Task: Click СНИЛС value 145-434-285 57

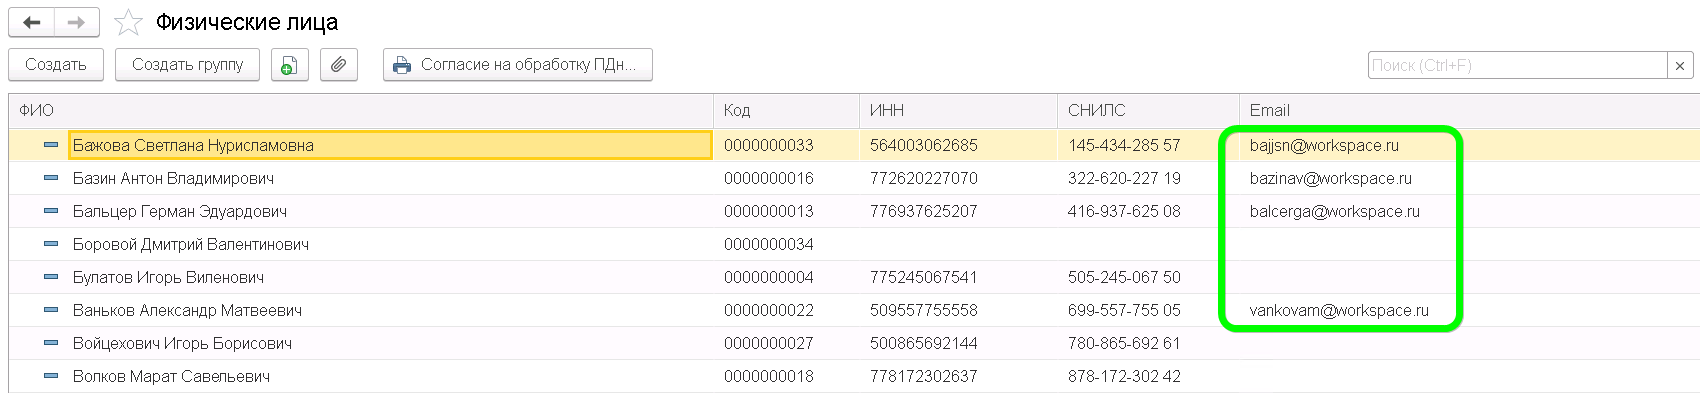Action: [1124, 145]
